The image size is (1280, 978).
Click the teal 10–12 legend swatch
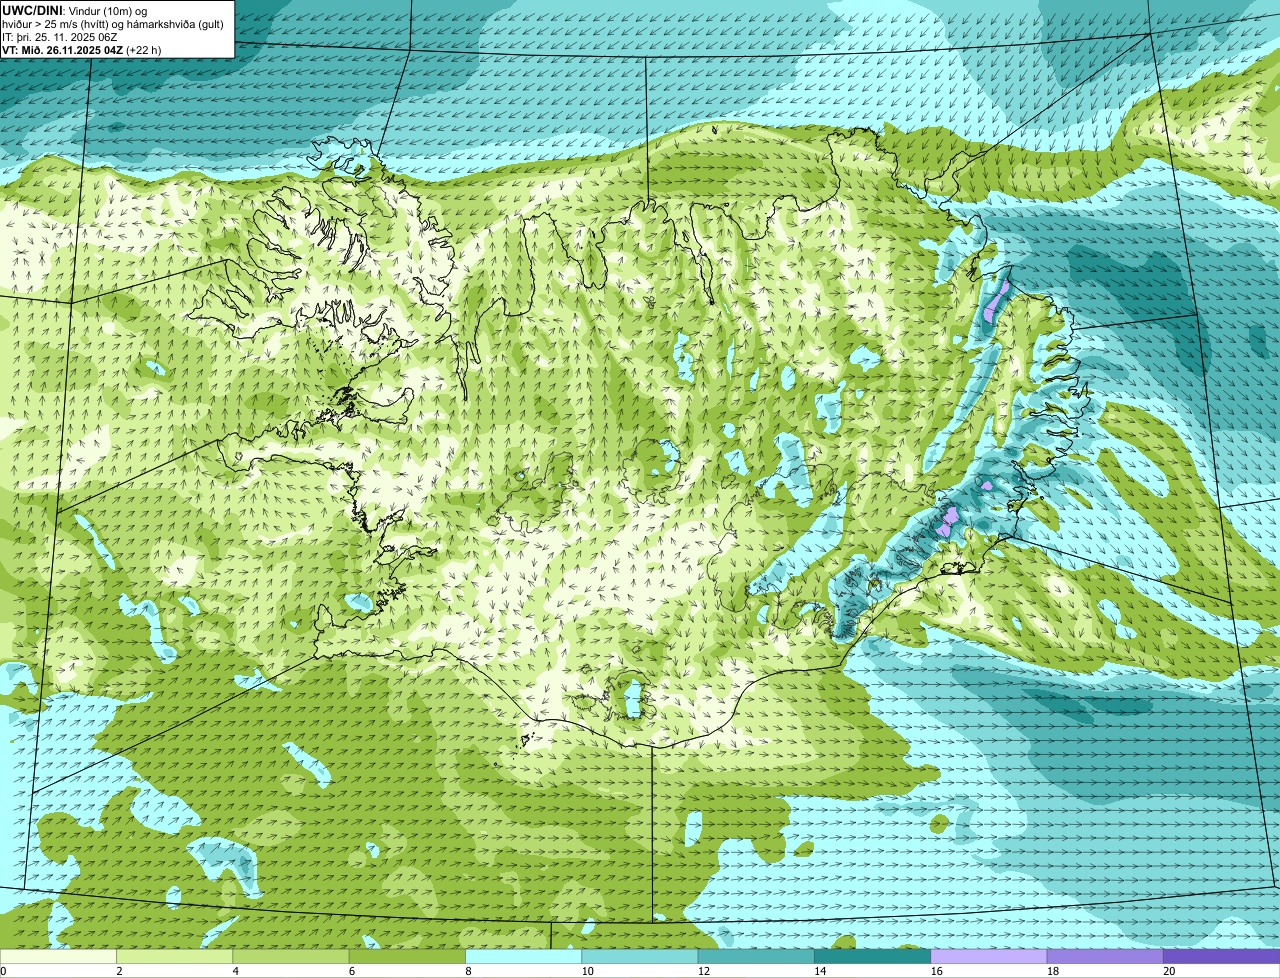[640, 957]
